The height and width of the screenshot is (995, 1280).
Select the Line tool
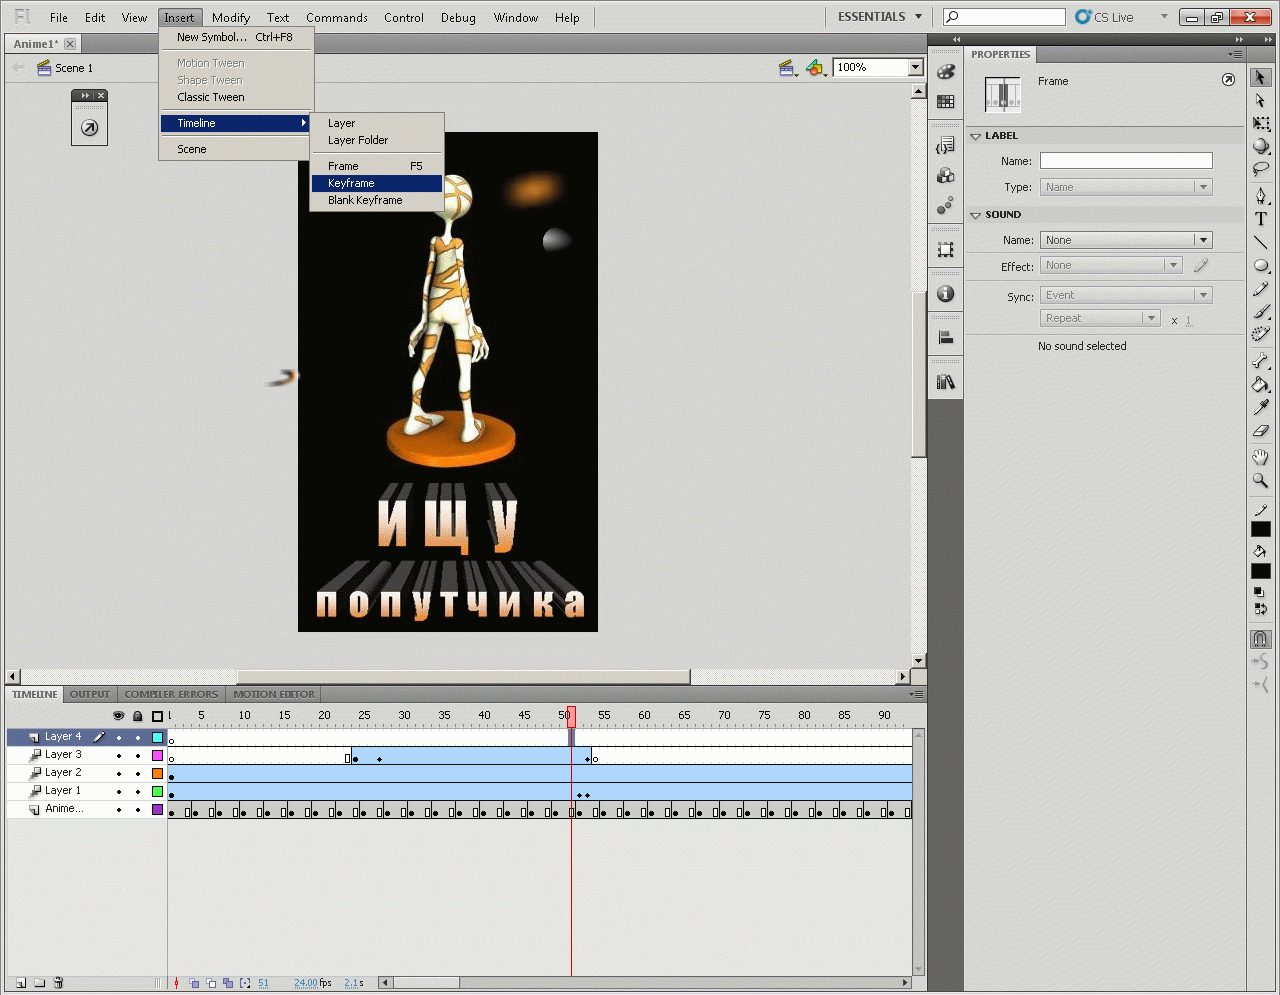(x=1260, y=242)
